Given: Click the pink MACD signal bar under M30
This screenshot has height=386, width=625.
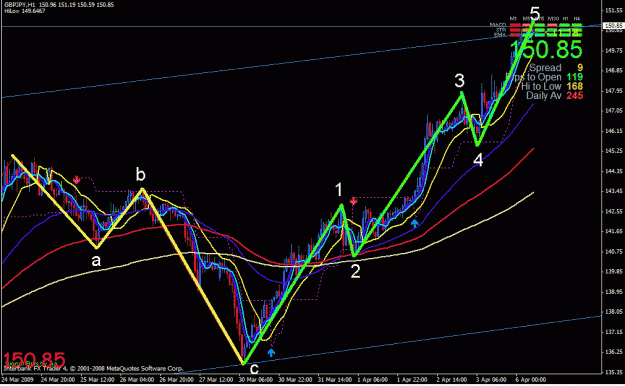Looking at the screenshot, I should (552, 25).
